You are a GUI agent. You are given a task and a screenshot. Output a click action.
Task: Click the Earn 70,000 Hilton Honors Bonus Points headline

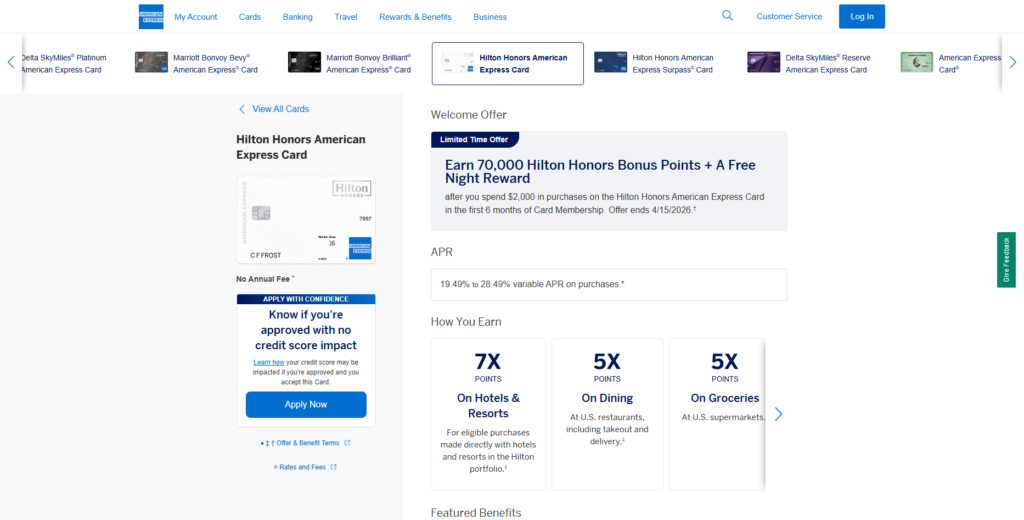[600, 171]
